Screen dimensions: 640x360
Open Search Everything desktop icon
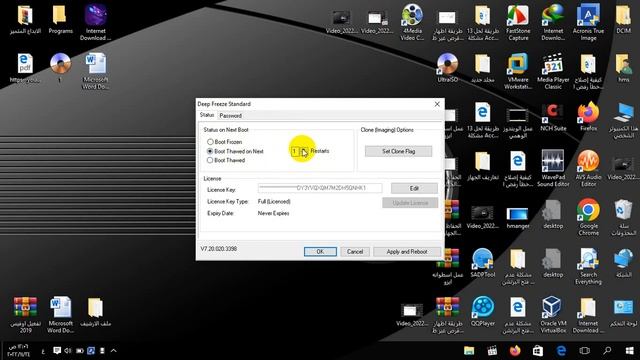(x=588, y=266)
